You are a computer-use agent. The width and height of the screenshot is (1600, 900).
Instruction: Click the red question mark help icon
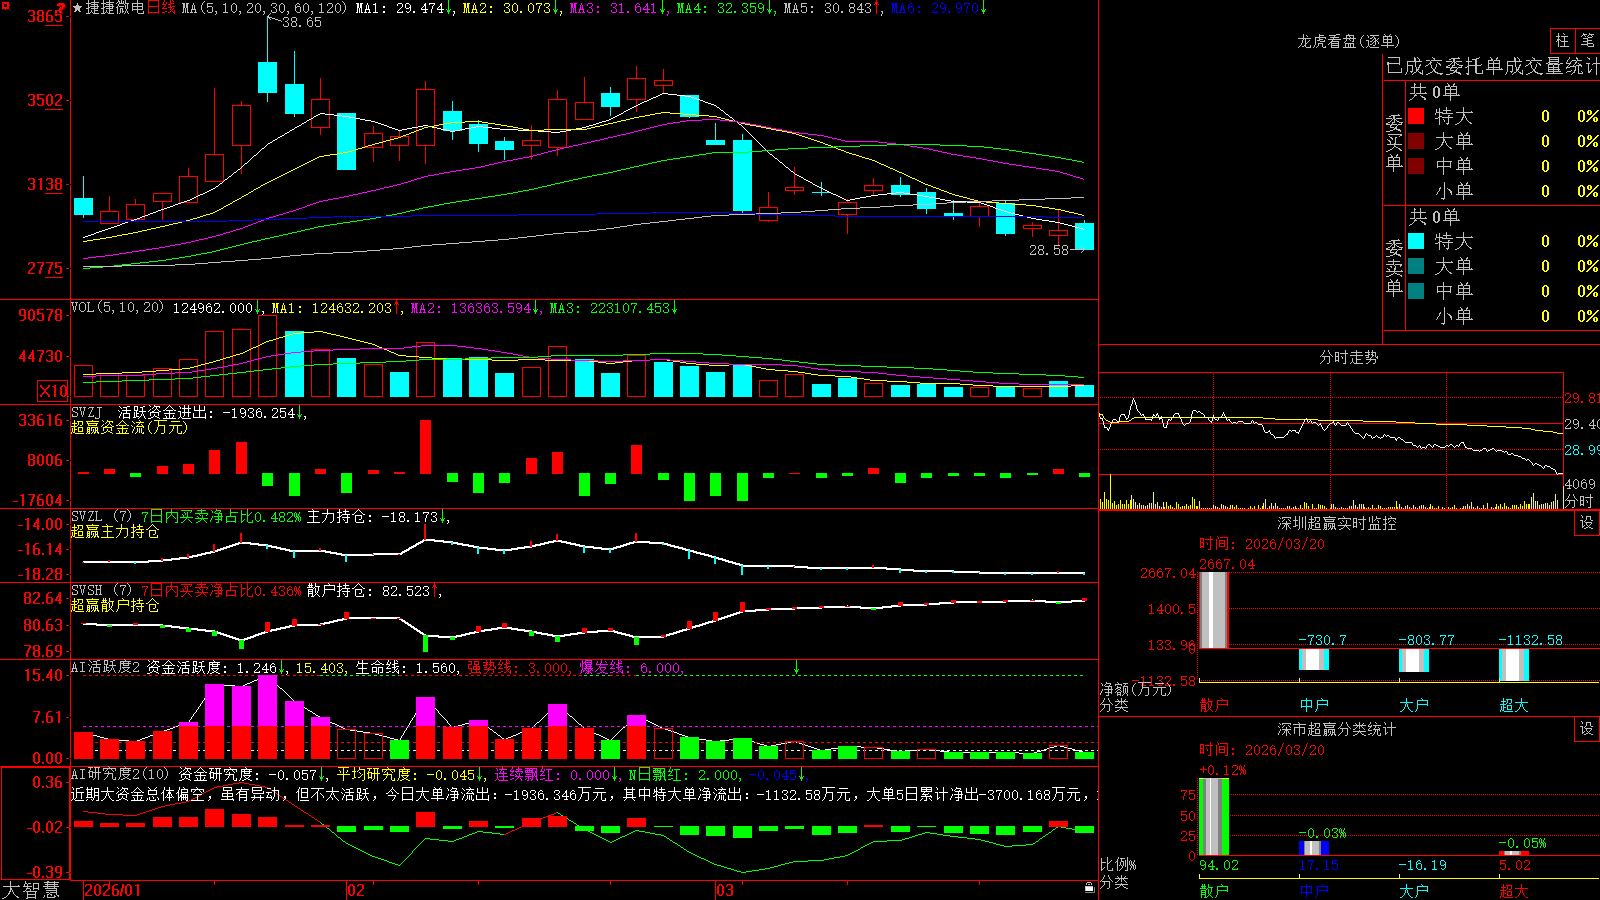[x=62, y=7]
